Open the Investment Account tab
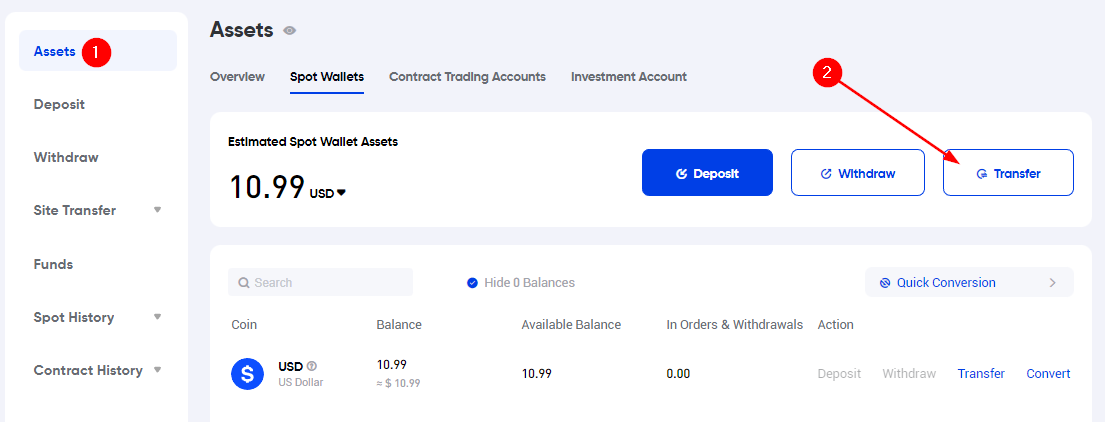This screenshot has height=422, width=1105. (629, 77)
